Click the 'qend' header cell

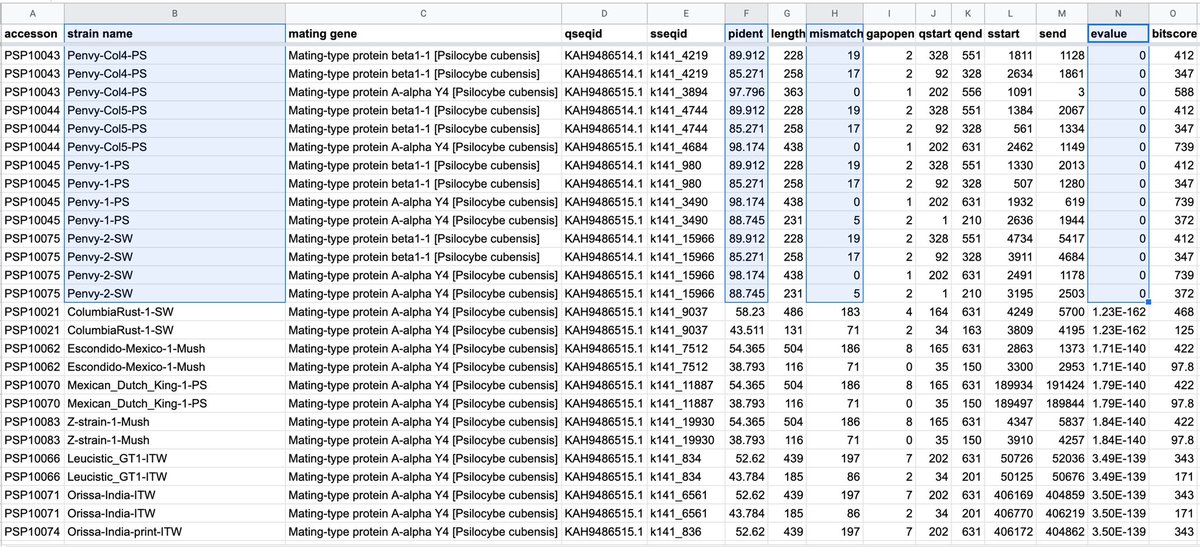coord(967,34)
